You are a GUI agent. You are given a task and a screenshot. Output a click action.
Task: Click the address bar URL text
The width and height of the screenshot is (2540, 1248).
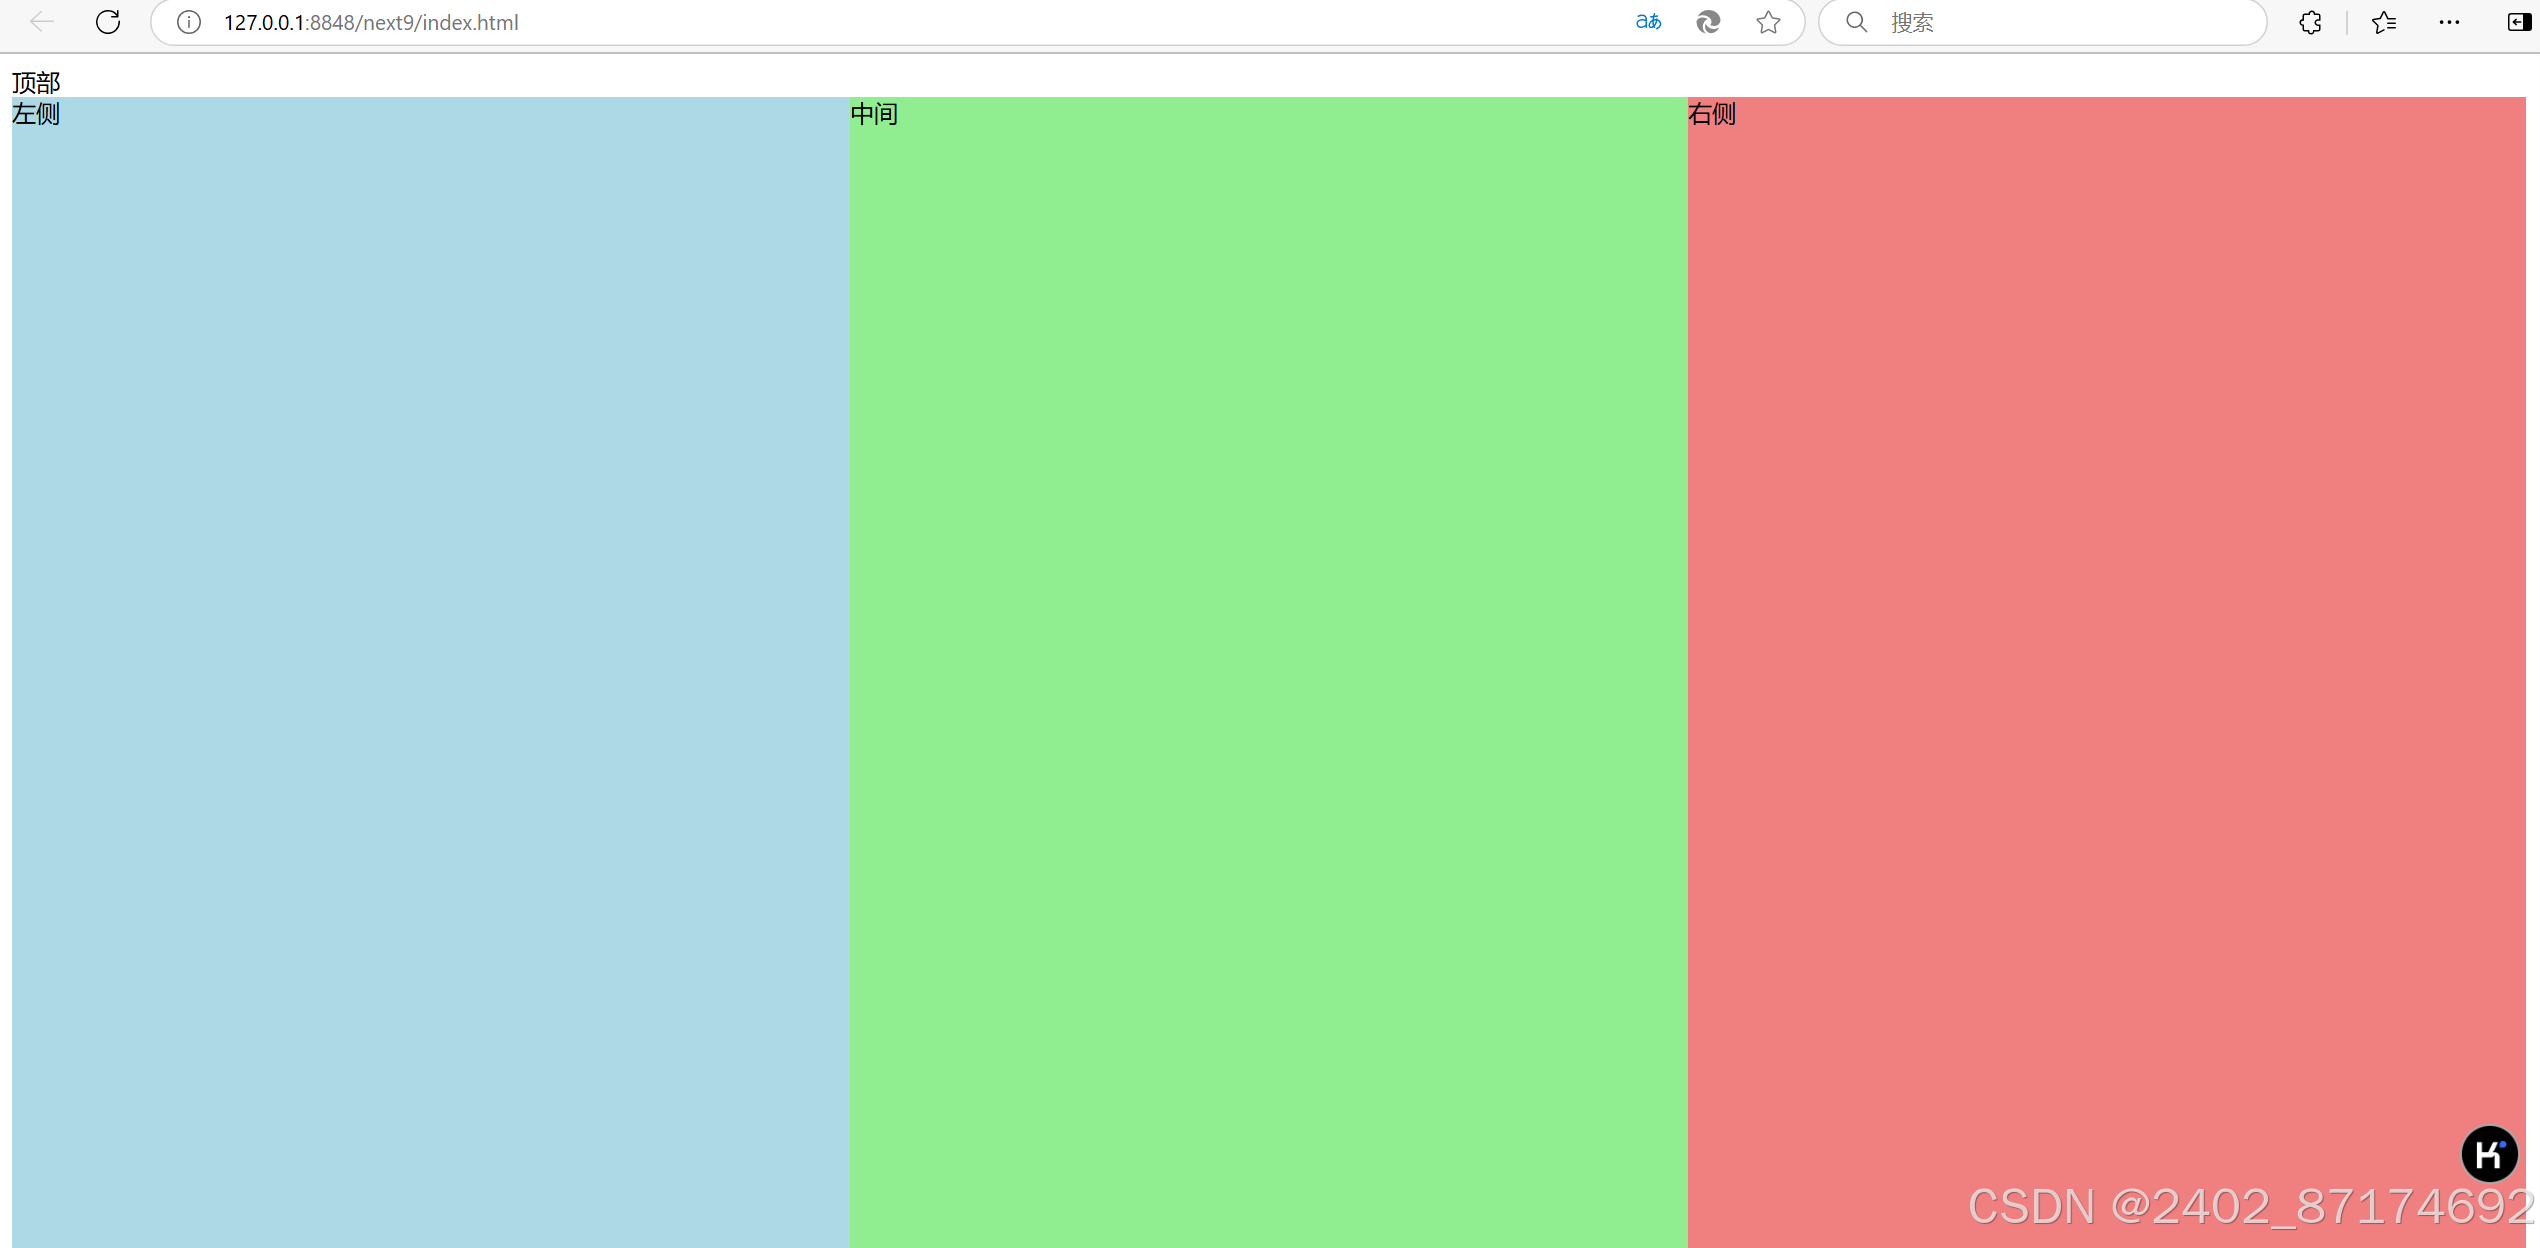coord(371,22)
